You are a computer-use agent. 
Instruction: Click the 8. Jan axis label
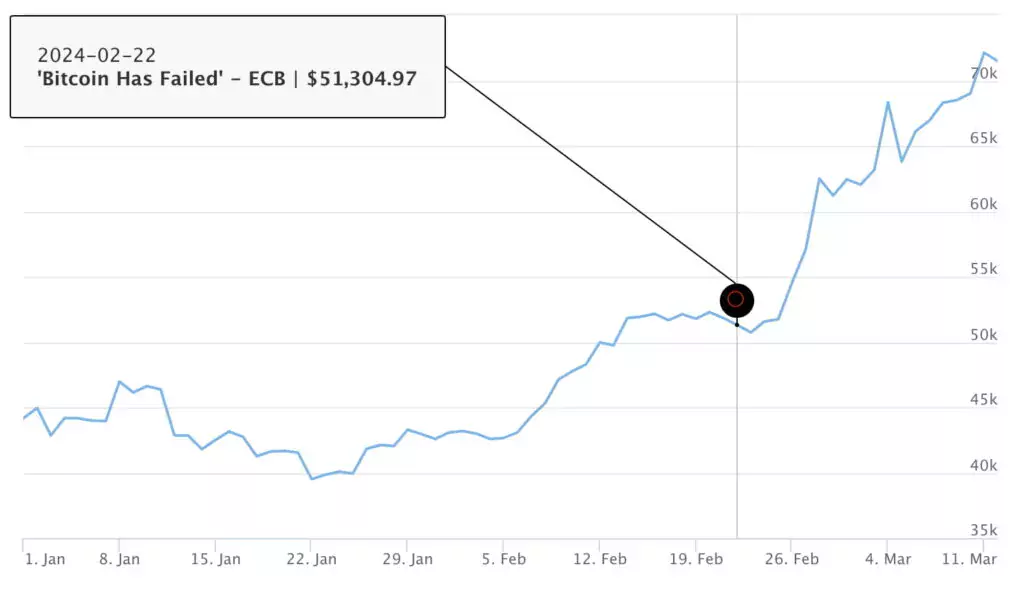120,559
